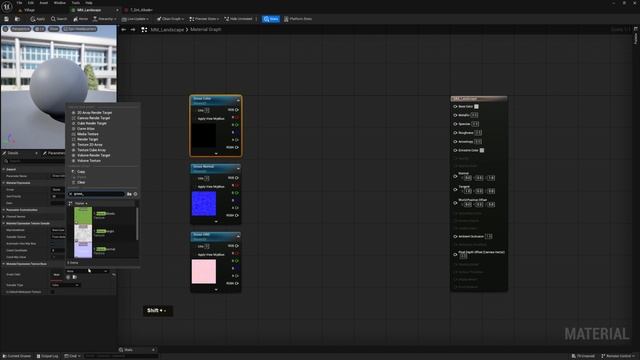Open the Clean Graph dropdown
Screen dimensions: 640x360
click(x=171, y=19)
